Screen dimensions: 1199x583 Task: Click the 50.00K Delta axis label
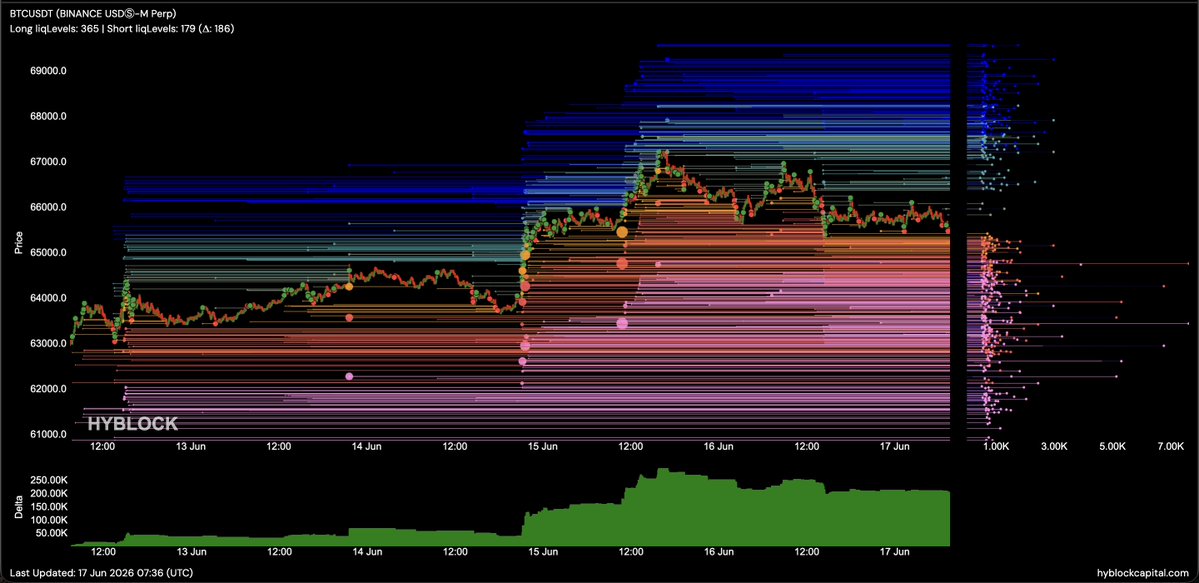50,533
